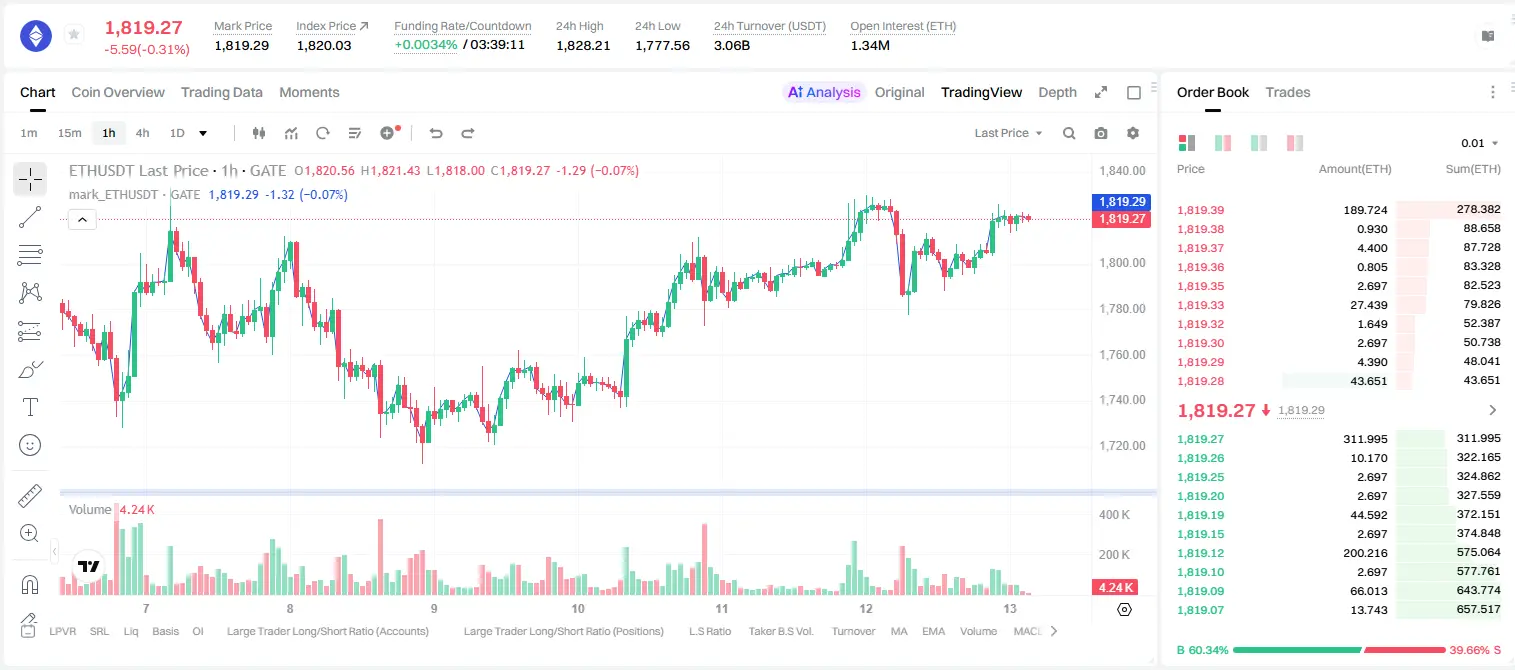Switch to the Trades tab
Screen dimensions: 1515x670
coord(1288,92)
